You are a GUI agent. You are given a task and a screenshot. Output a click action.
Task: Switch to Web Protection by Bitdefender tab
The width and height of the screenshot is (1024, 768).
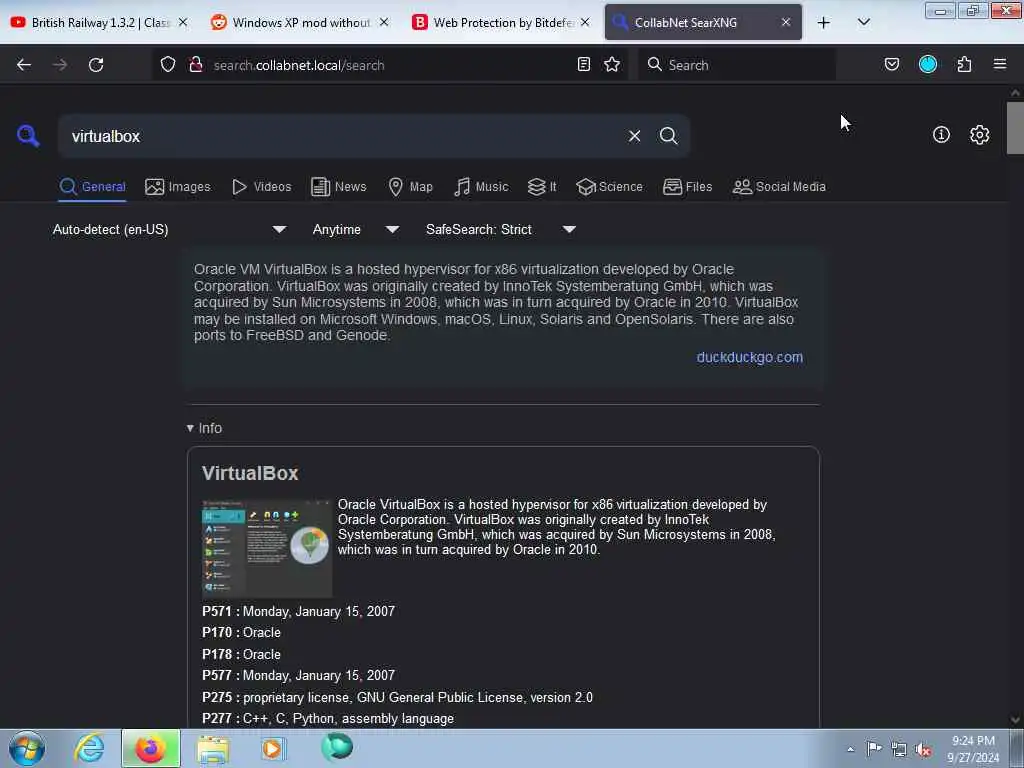pyautogui.click(x=502, y=22)
